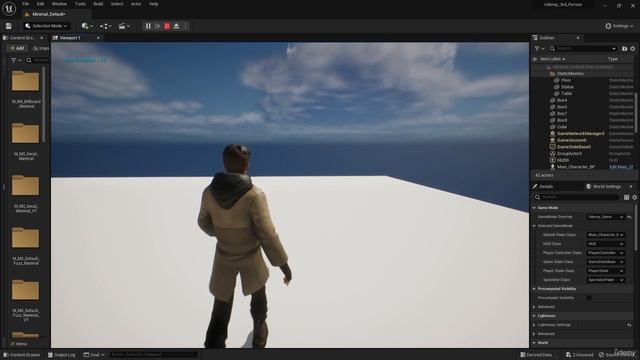Click the Content Browser search magnifier icon

[29, 60]
